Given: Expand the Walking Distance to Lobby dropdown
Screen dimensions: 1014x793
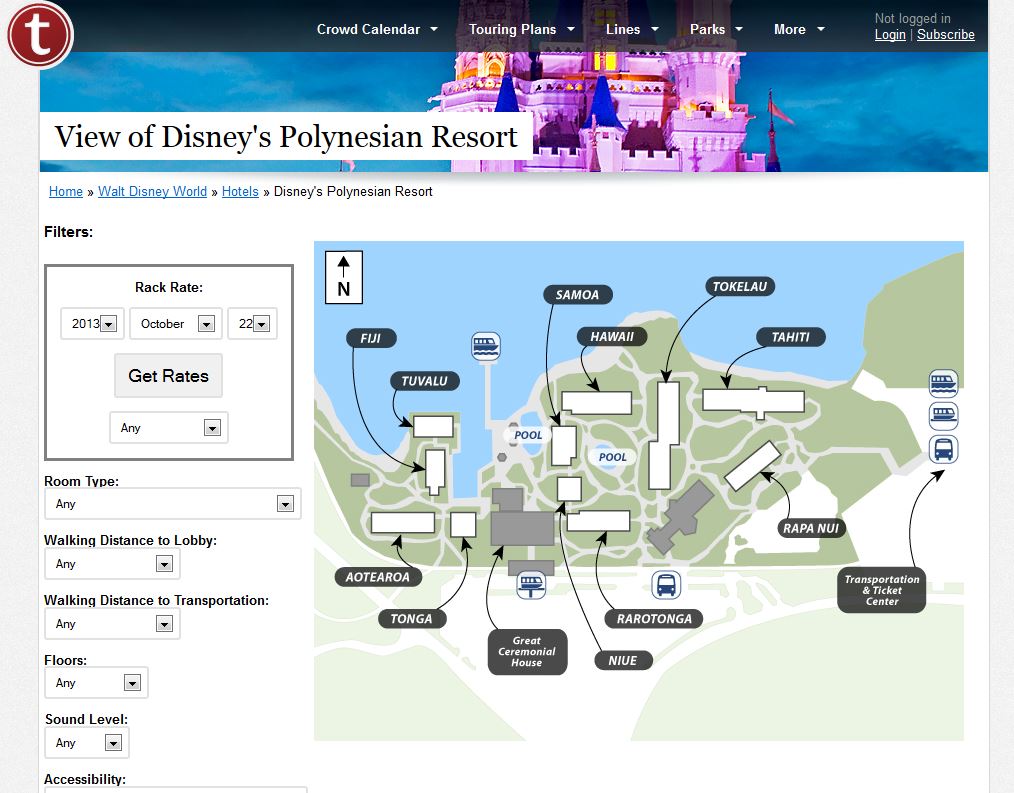Looking at the screenshot, I should point(112,563).
